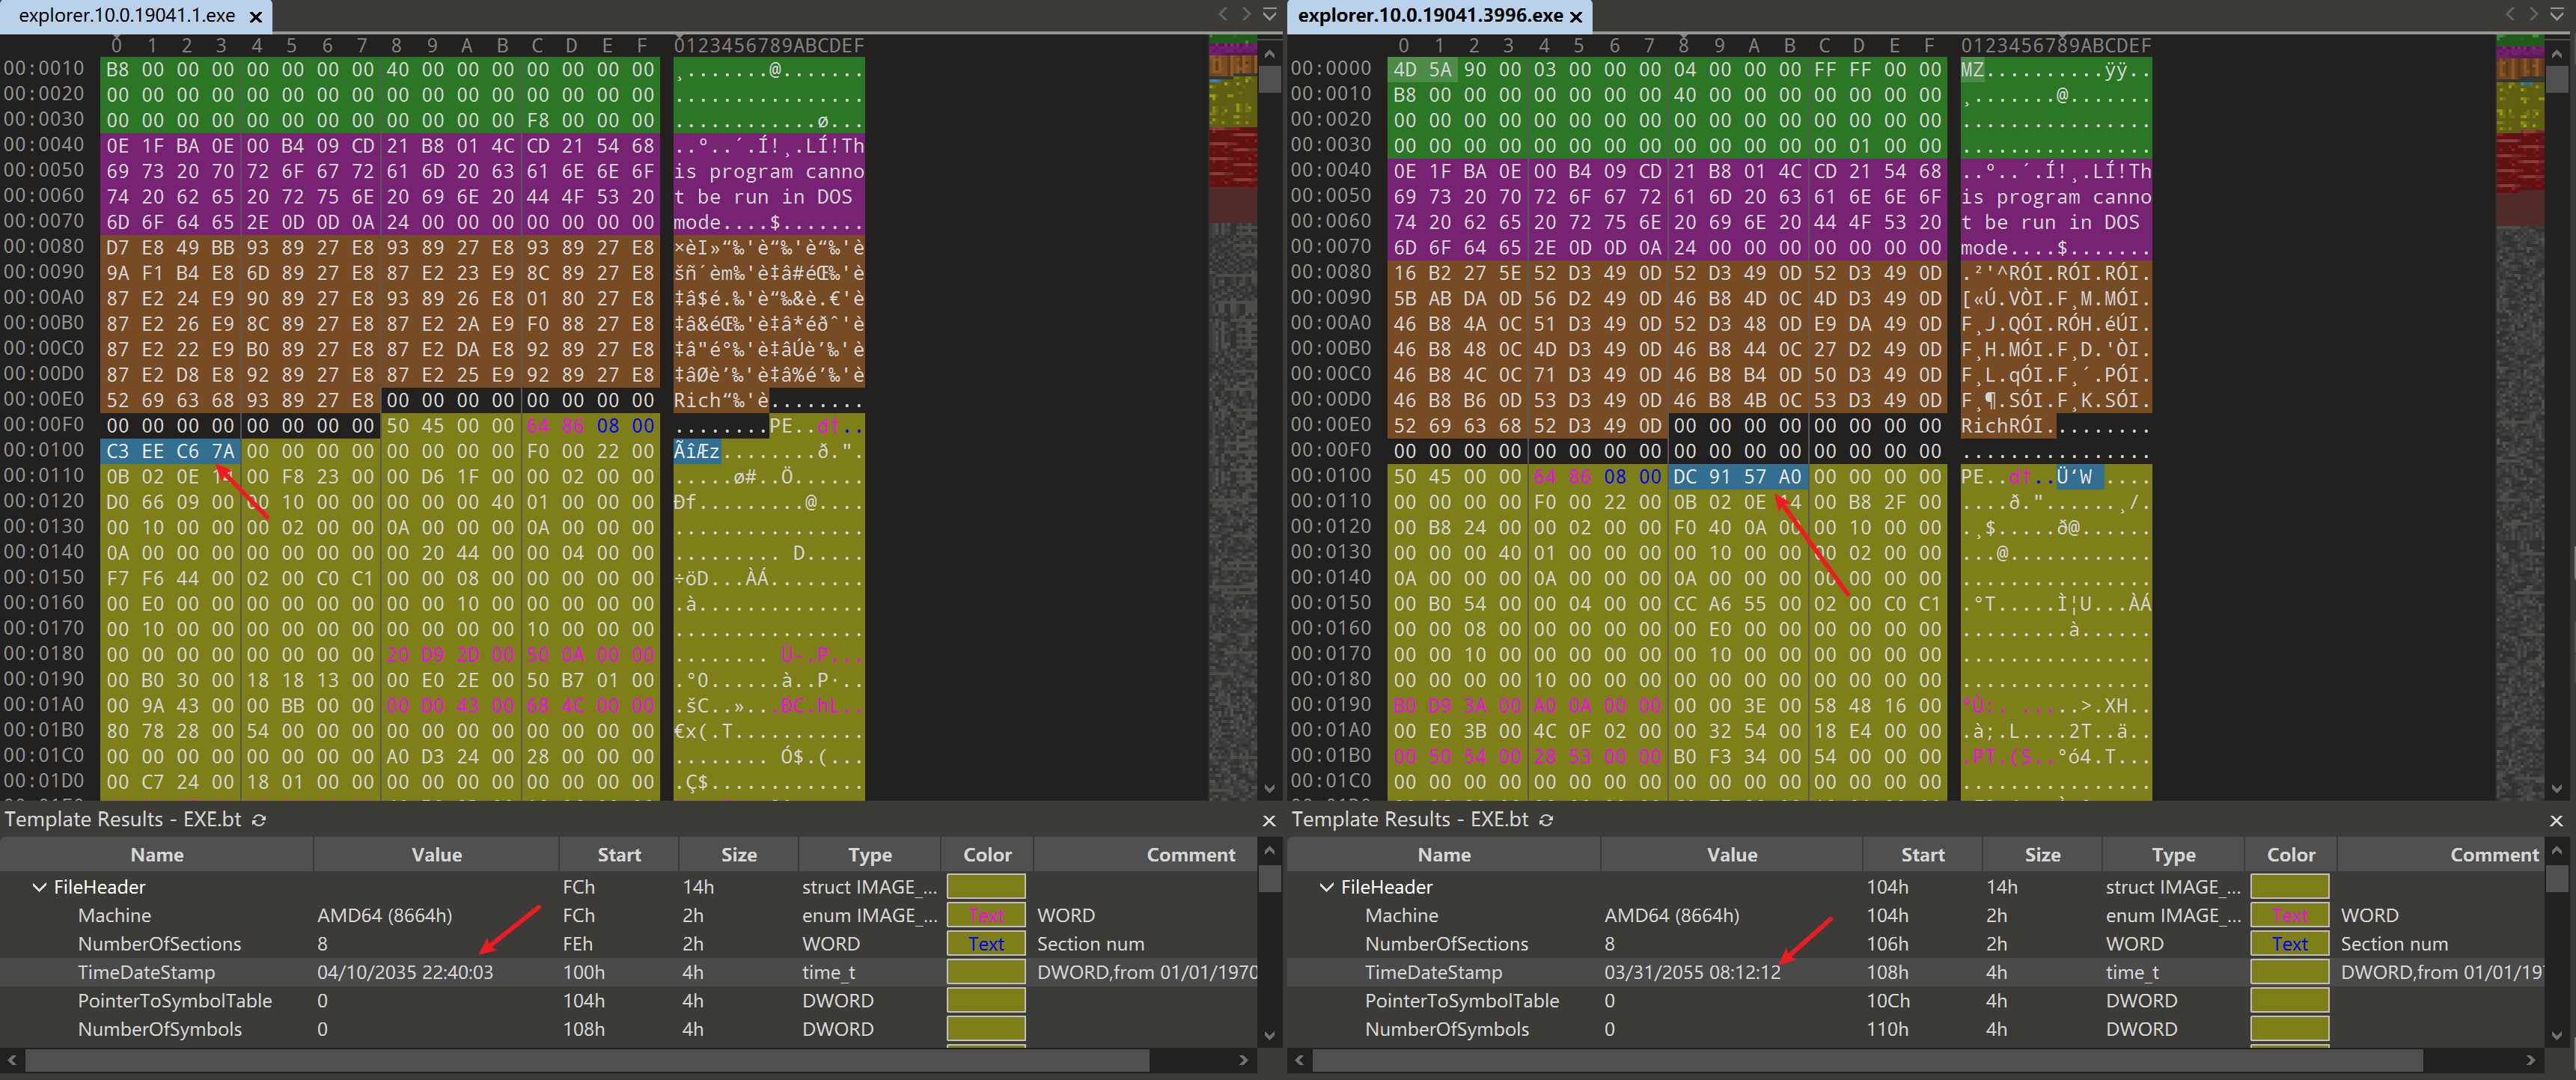Sort by Value column in left pane
This screenshot has height=1080, width=2576.
437,855
